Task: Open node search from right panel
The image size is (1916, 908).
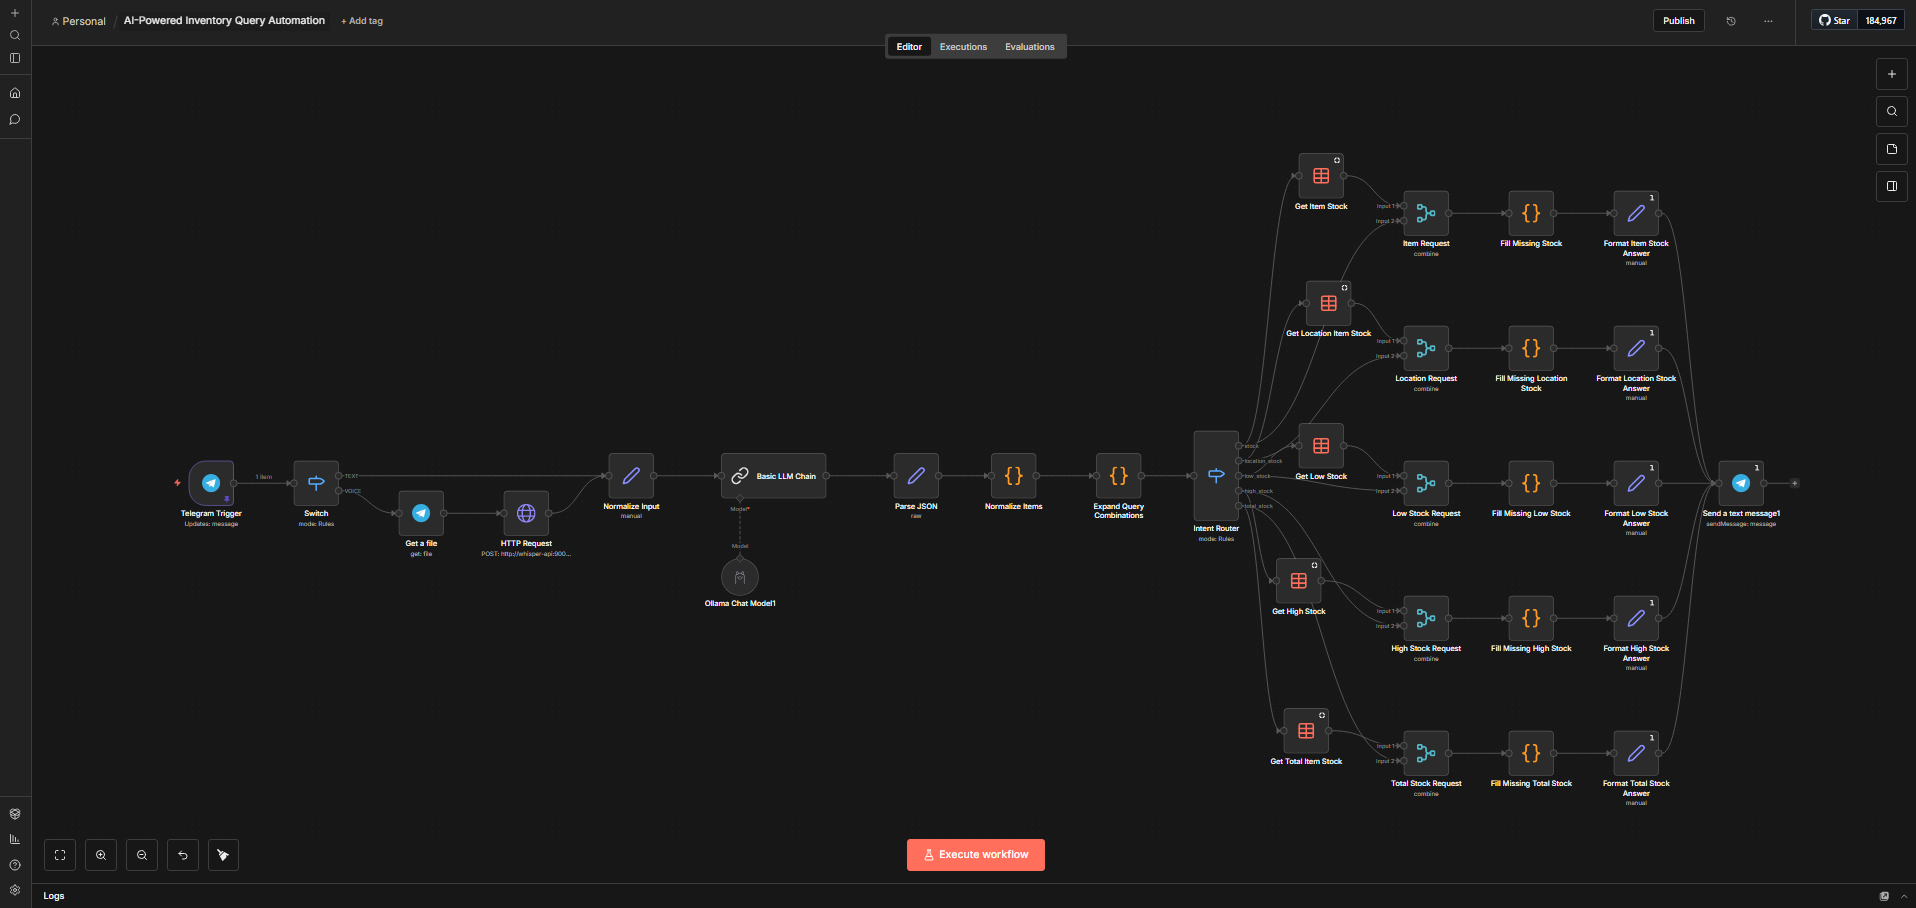Action: click(1892, 111)
